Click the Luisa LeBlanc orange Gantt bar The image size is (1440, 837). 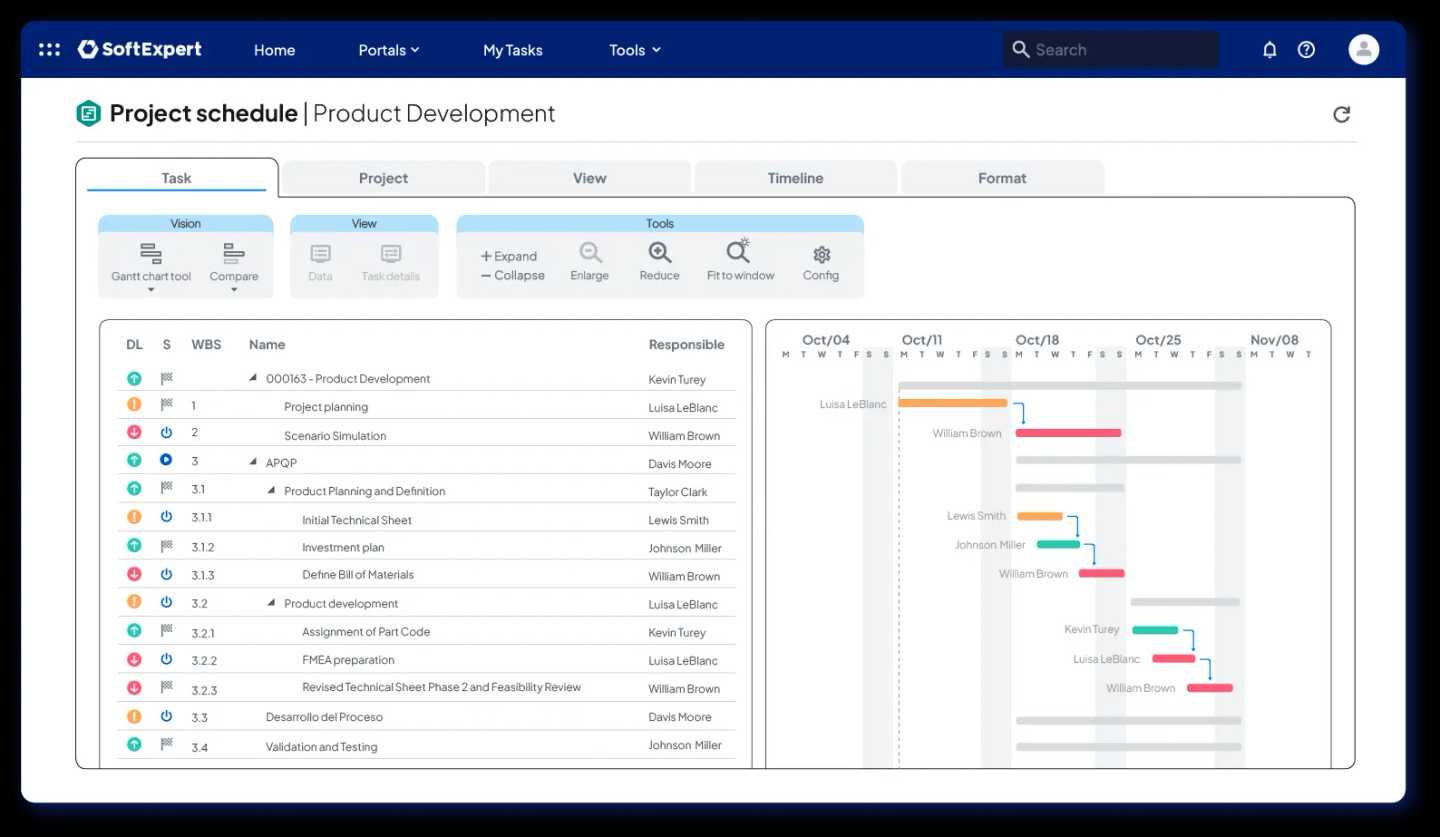pyautogui.click(x=952, y=403)
